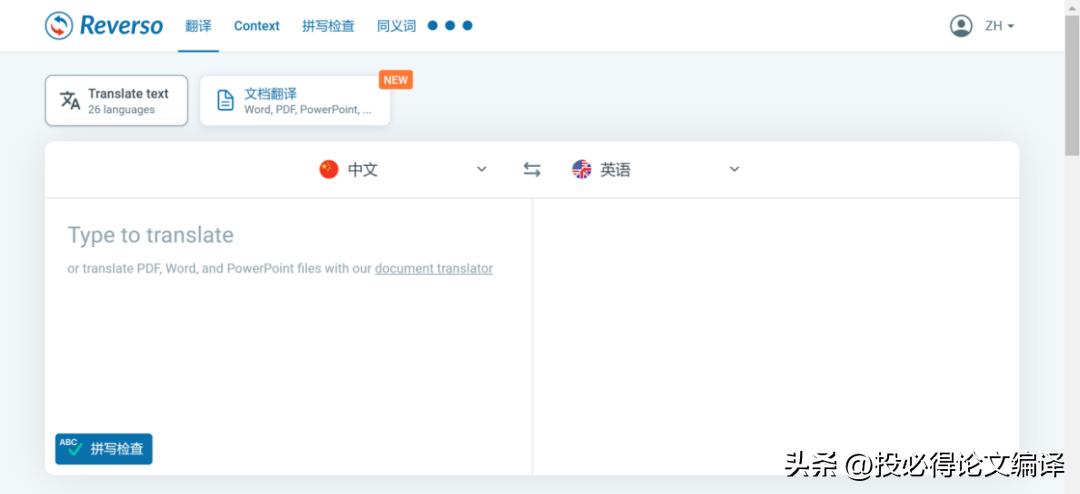Viewport: 1080px width, 494px height.
Task: Open the 翻译 tab
Action: click(x=198, y=26)
